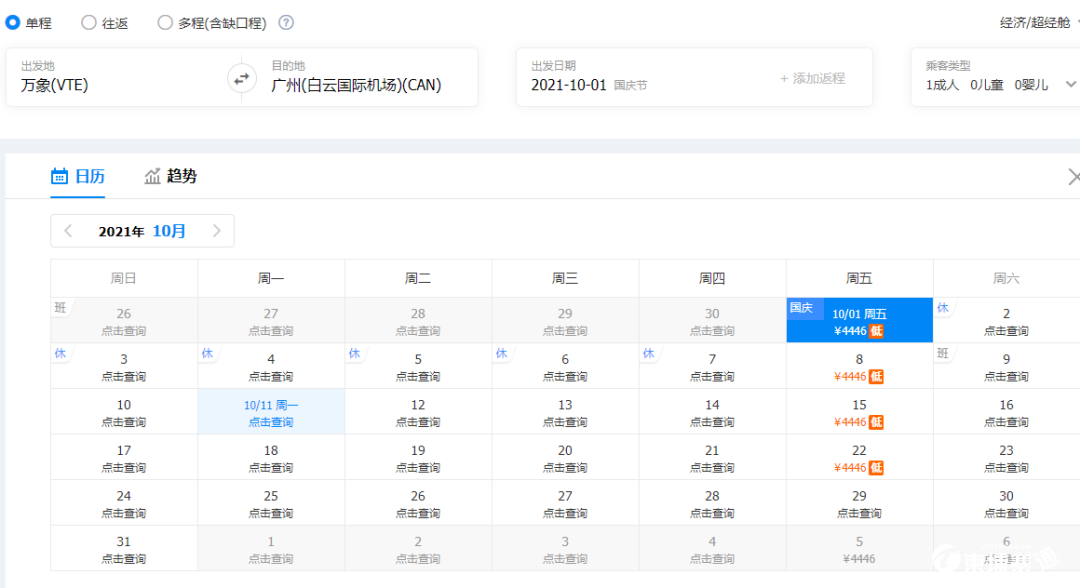Click 点击查询 under October 21
Viewport: 1080px width, 588px height.
click(712, 468)
